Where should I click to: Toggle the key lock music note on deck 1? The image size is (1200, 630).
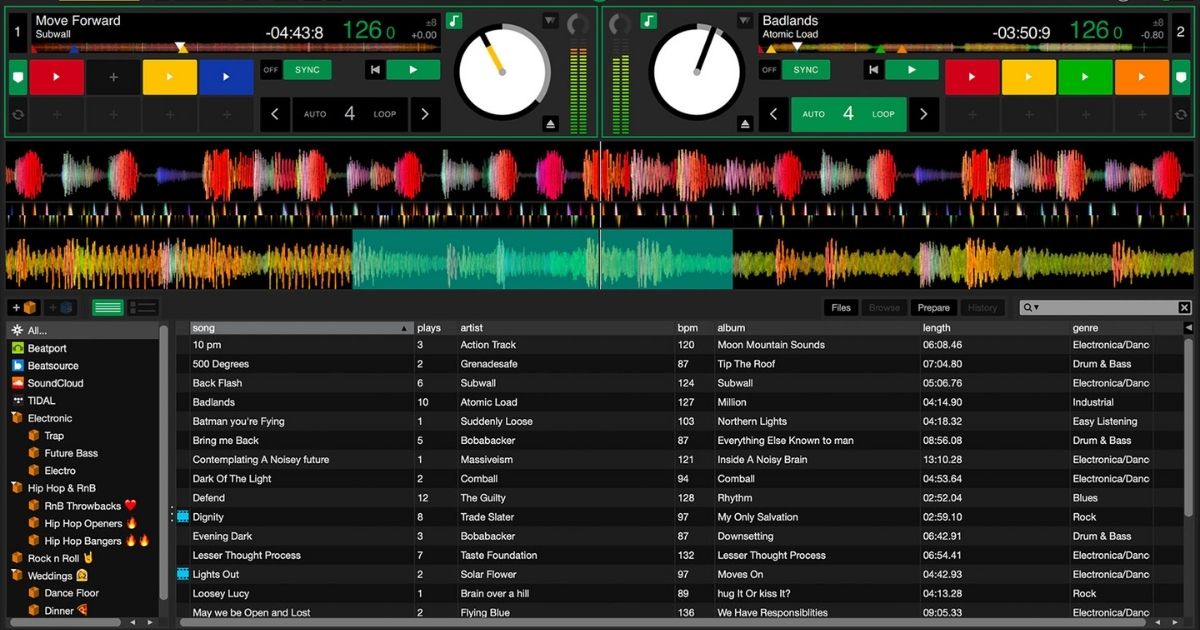[x=453, y=20]
